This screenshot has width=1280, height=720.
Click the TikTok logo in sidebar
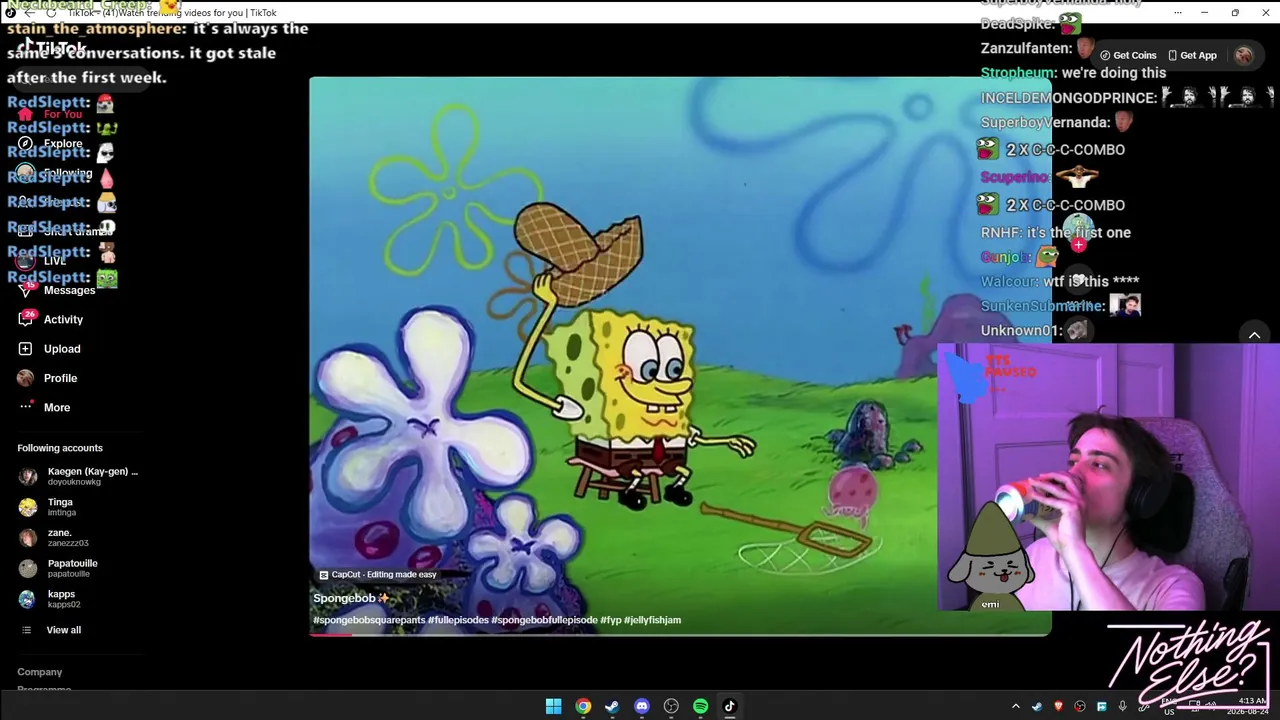click(x=53, y=48)
